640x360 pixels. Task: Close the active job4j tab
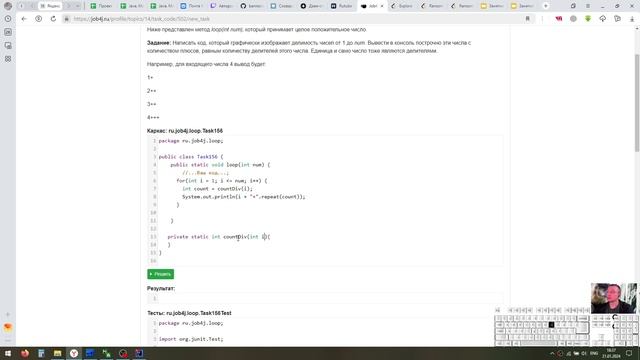click(382, 6)
